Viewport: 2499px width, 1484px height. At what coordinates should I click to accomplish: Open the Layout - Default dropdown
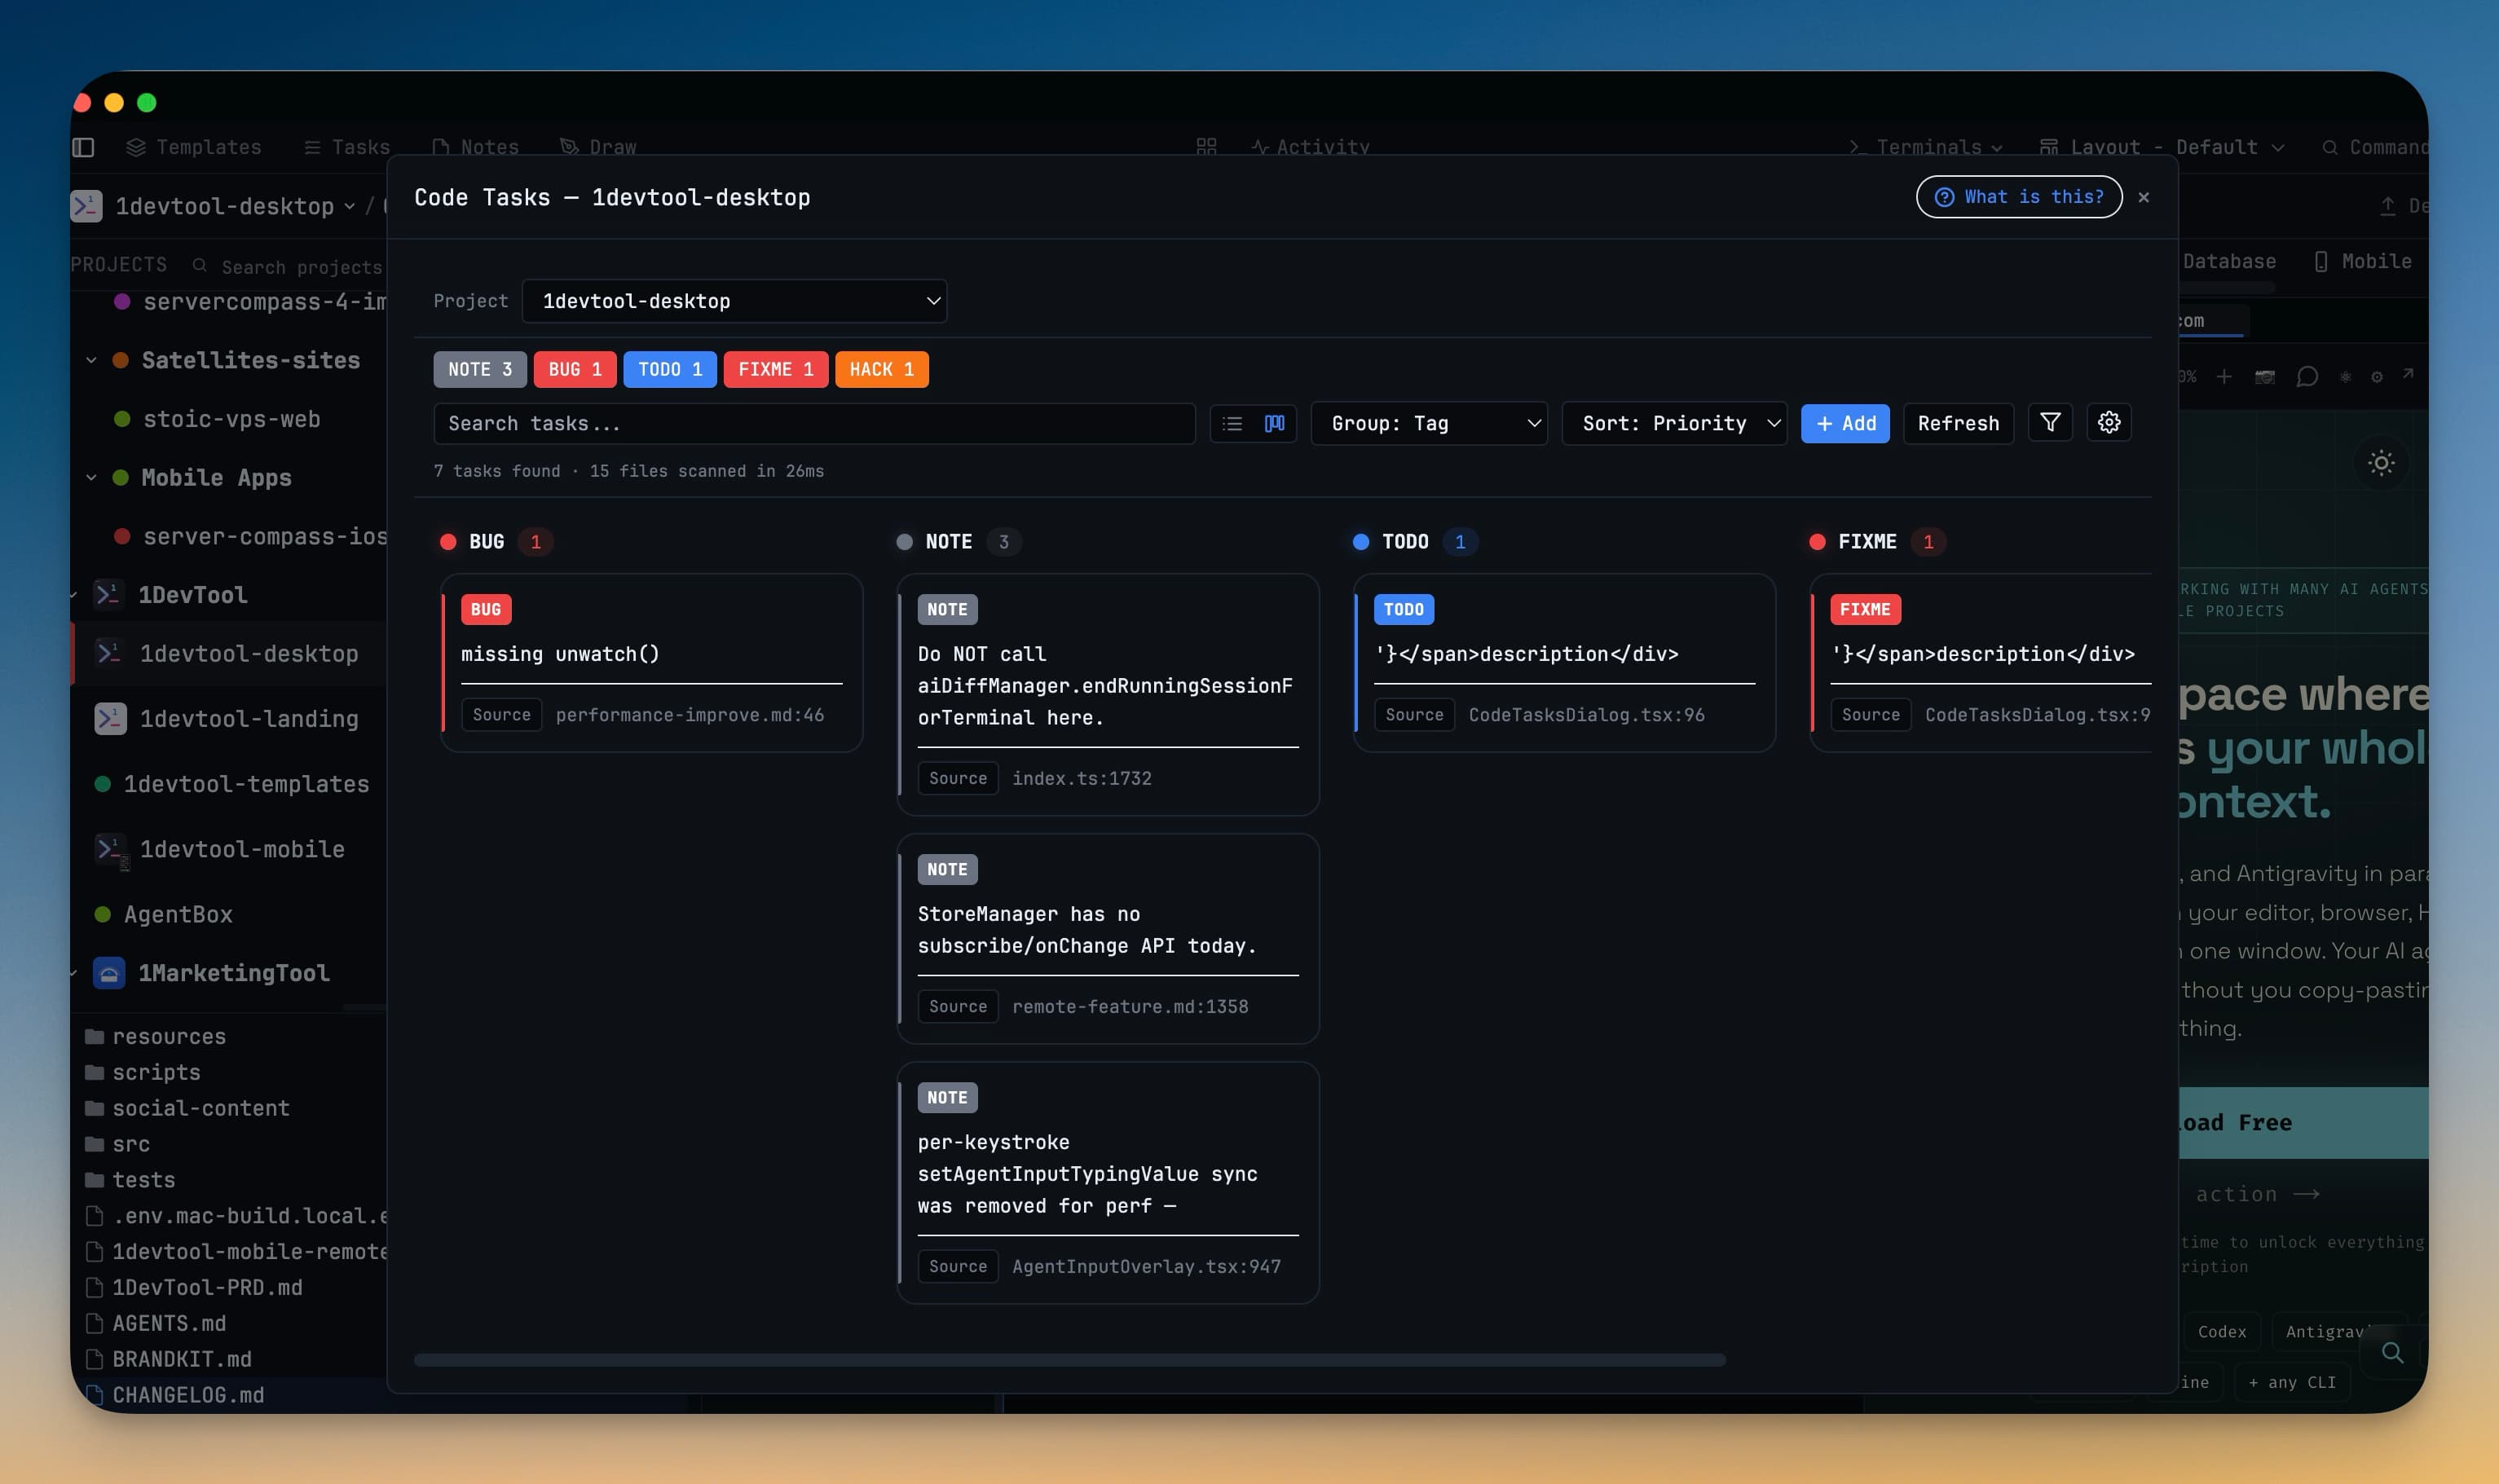2162,147
